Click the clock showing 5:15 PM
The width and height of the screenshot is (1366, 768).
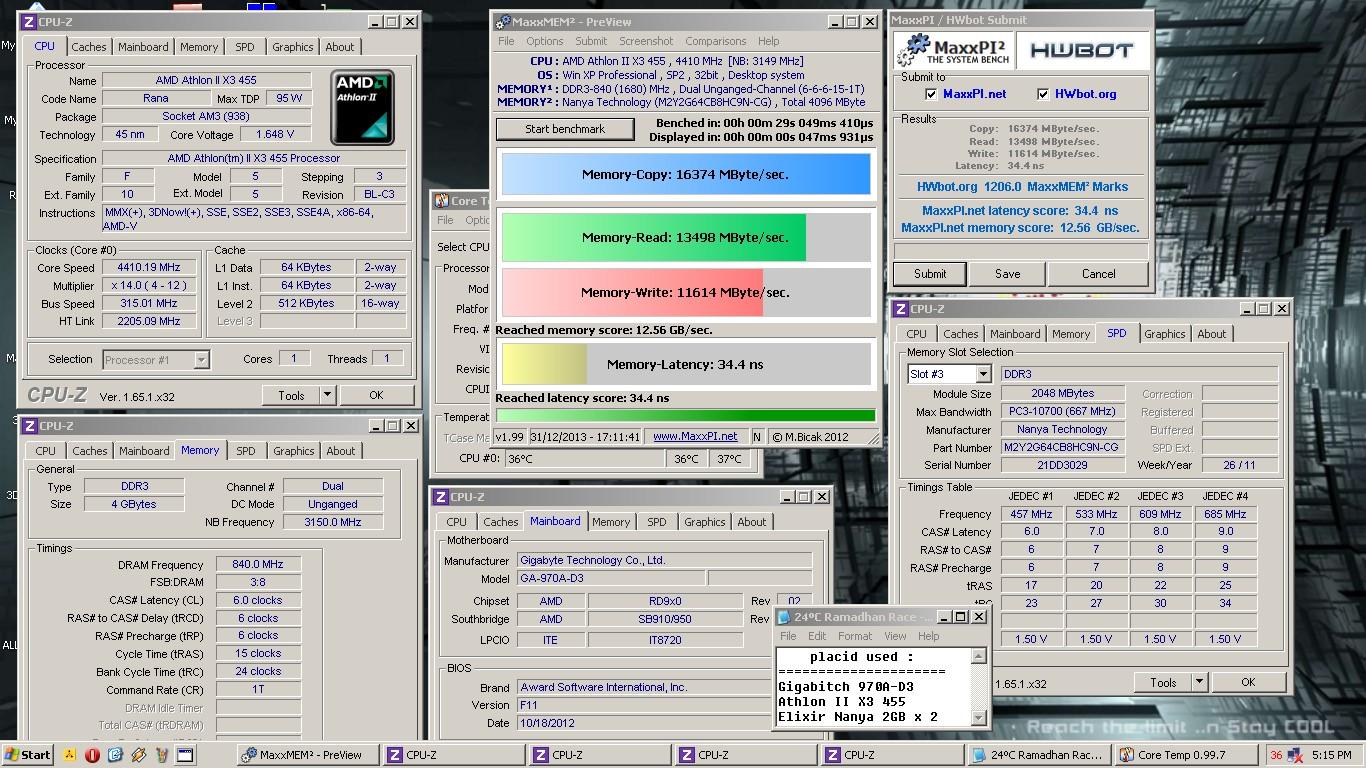(1332, 755)
